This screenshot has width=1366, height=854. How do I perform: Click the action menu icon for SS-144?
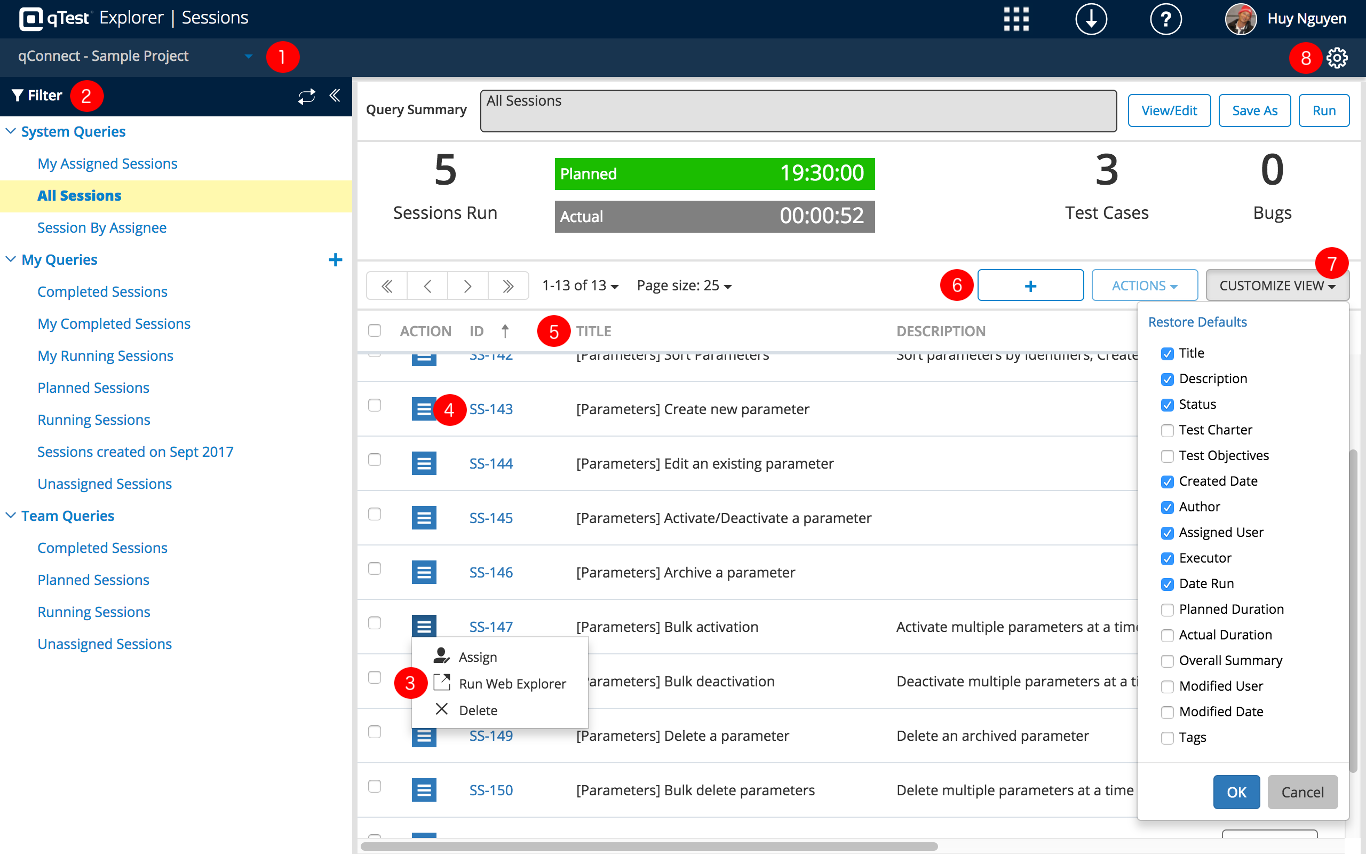click(424, 464)
